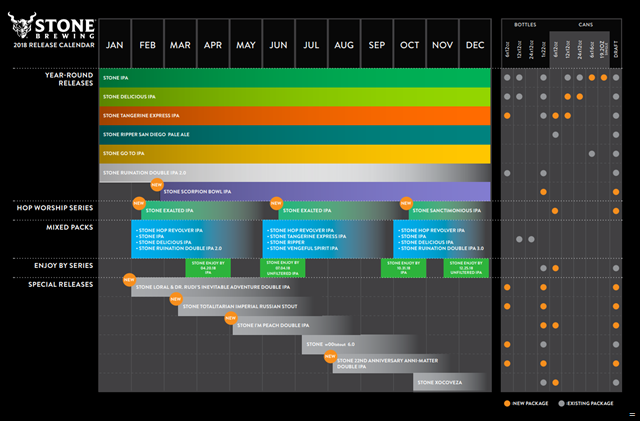This screenshot has width=640, height=421.
Task: Click the 'CANS' package header
Action: pyautogui.click(x=585, y=25)
